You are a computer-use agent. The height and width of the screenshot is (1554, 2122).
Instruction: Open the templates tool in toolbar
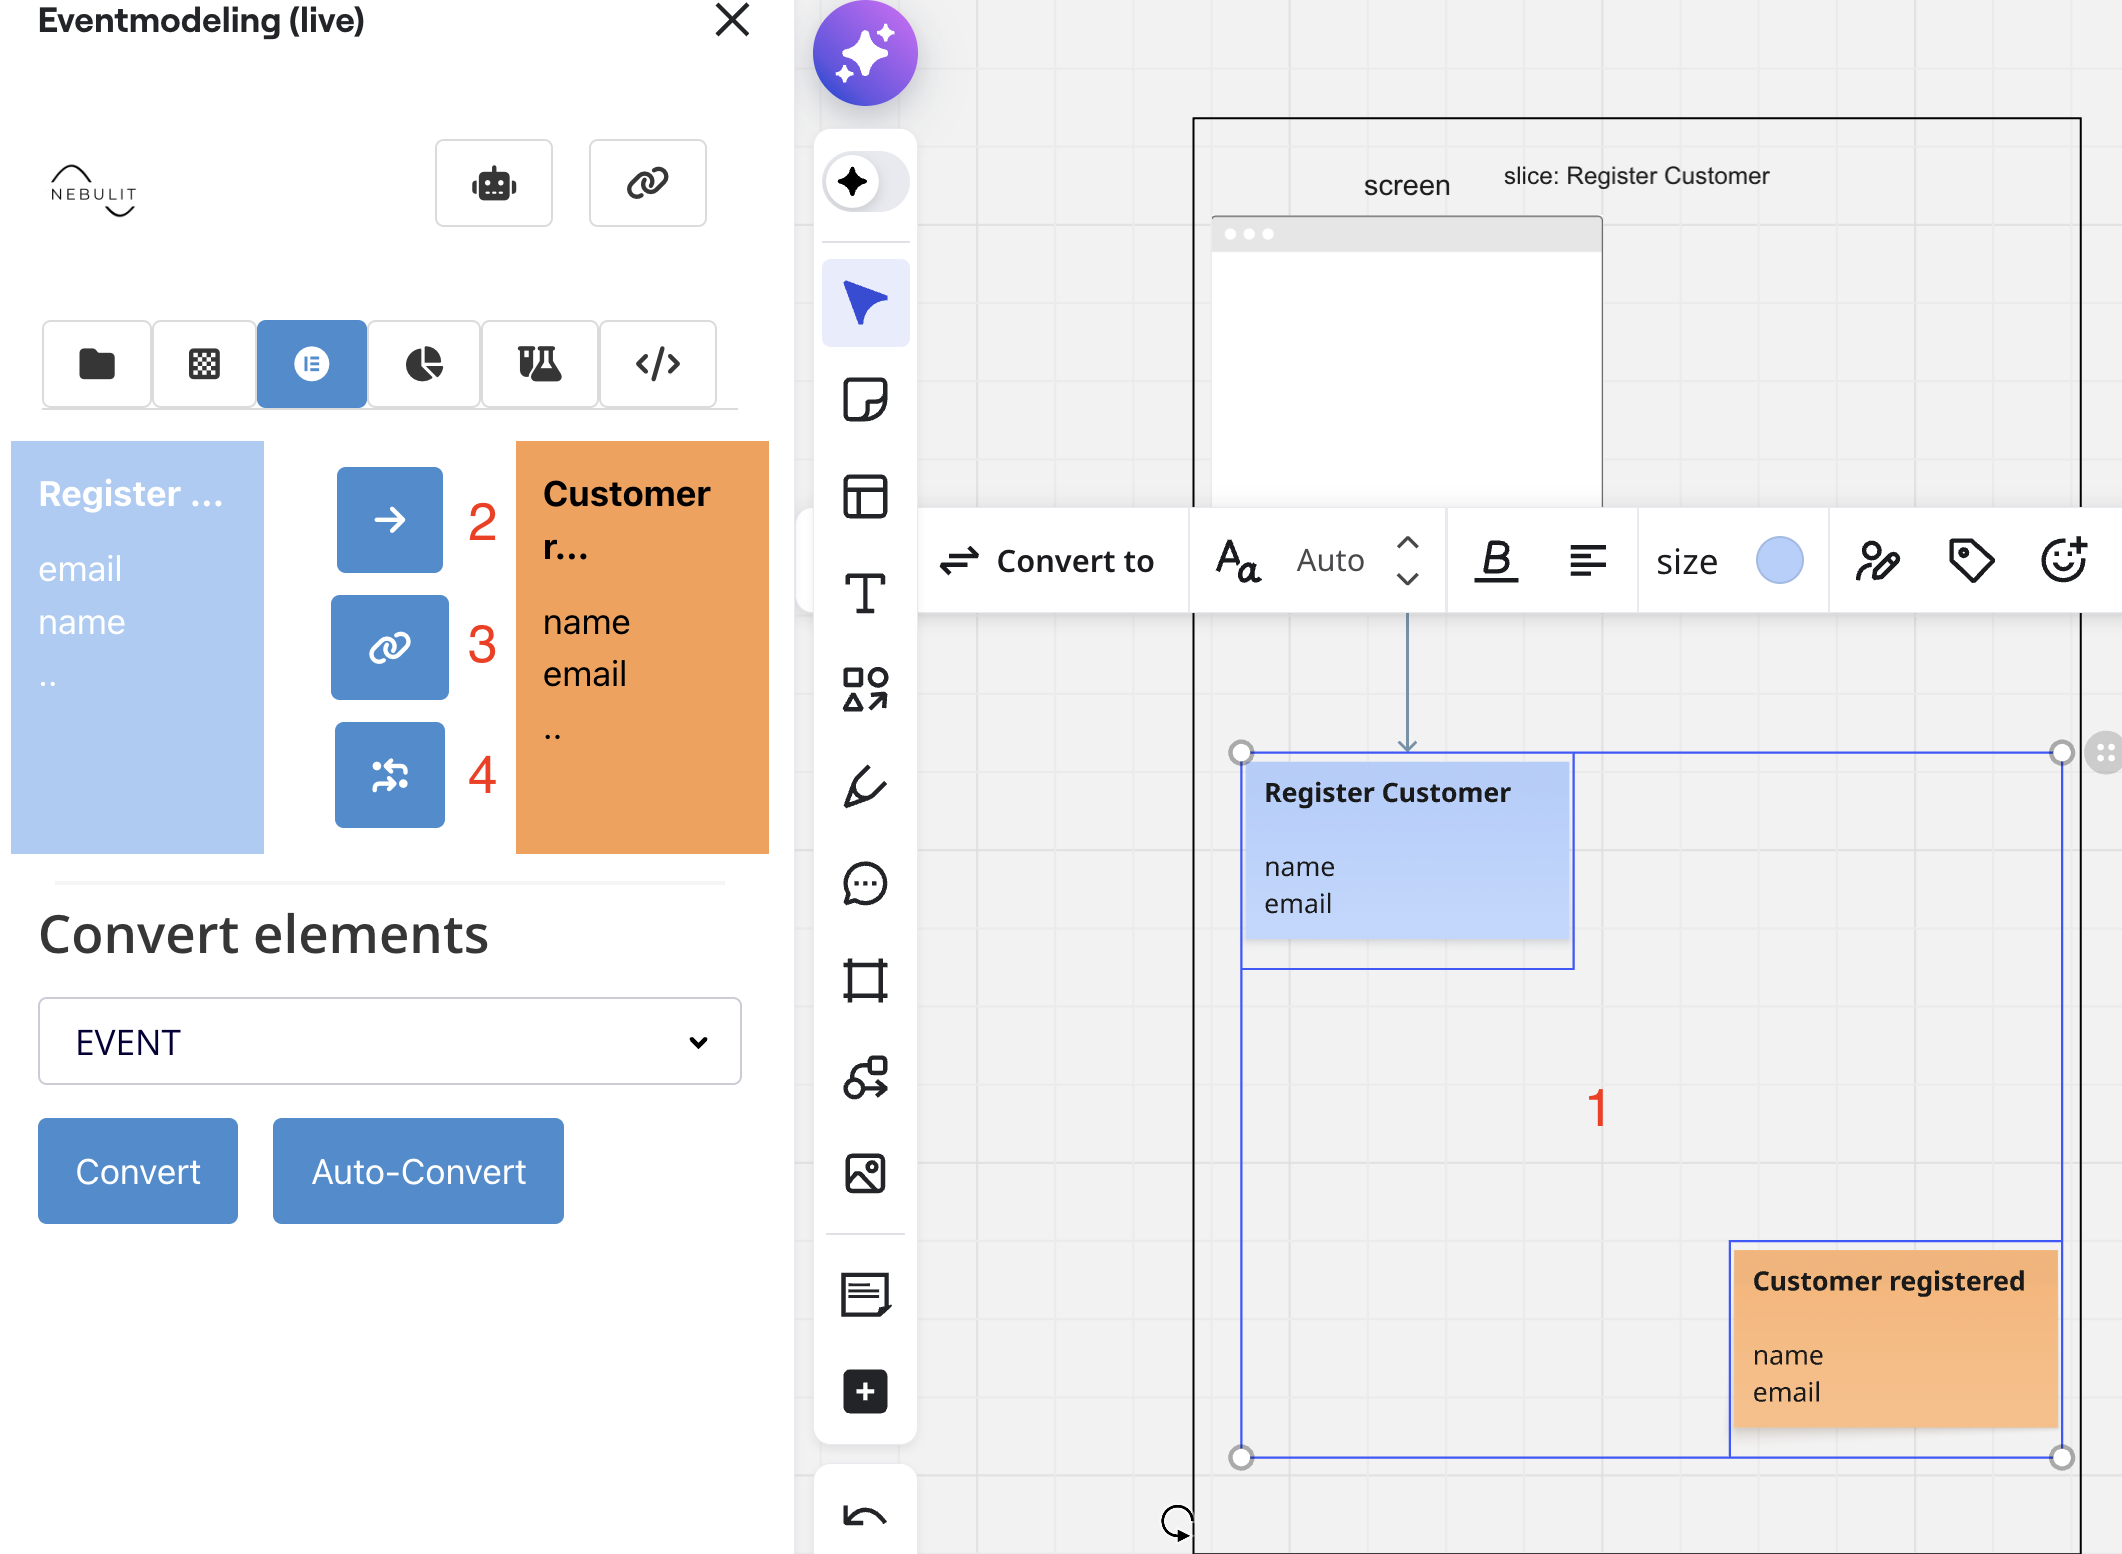tap(865, 497)
